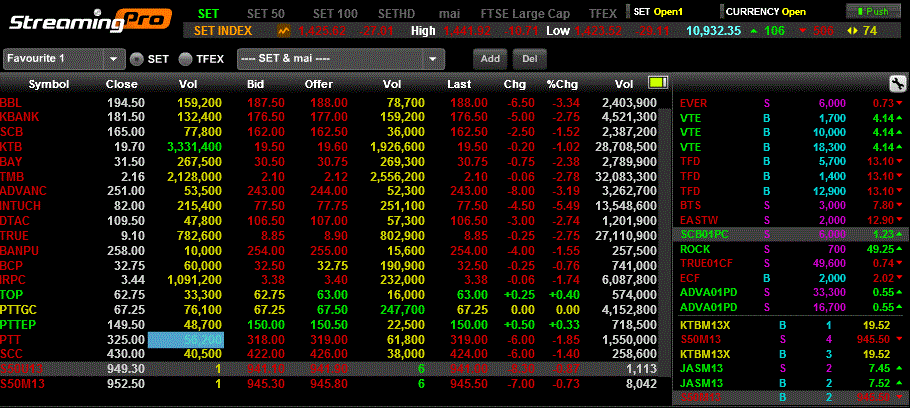910x408 pixels.
Task: Select the PTTEP symbol
Action: pyautogui.click(x=19, y=324)
